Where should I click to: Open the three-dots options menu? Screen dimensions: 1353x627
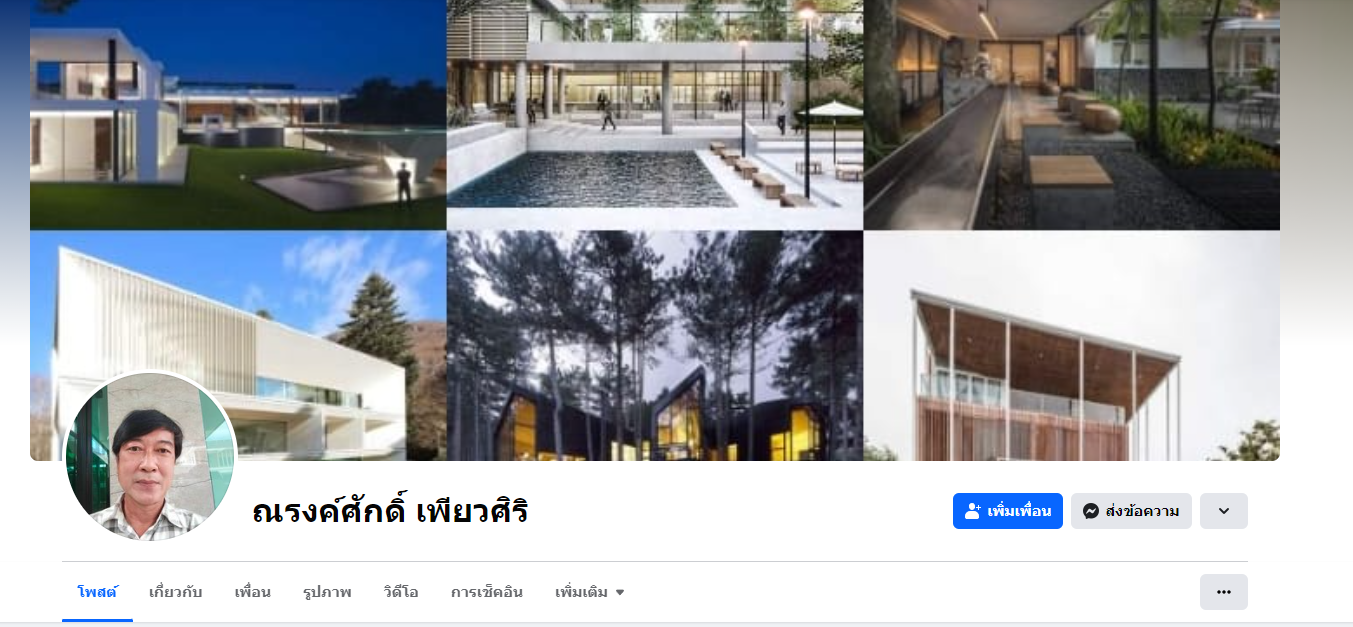1223,592
